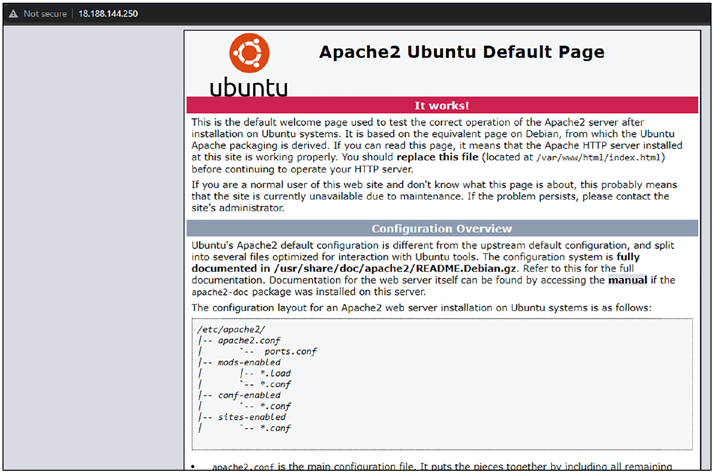Click 'mods-enabled' in the config tree
Viewport: 714px width, 473px height.
[249, 362]
